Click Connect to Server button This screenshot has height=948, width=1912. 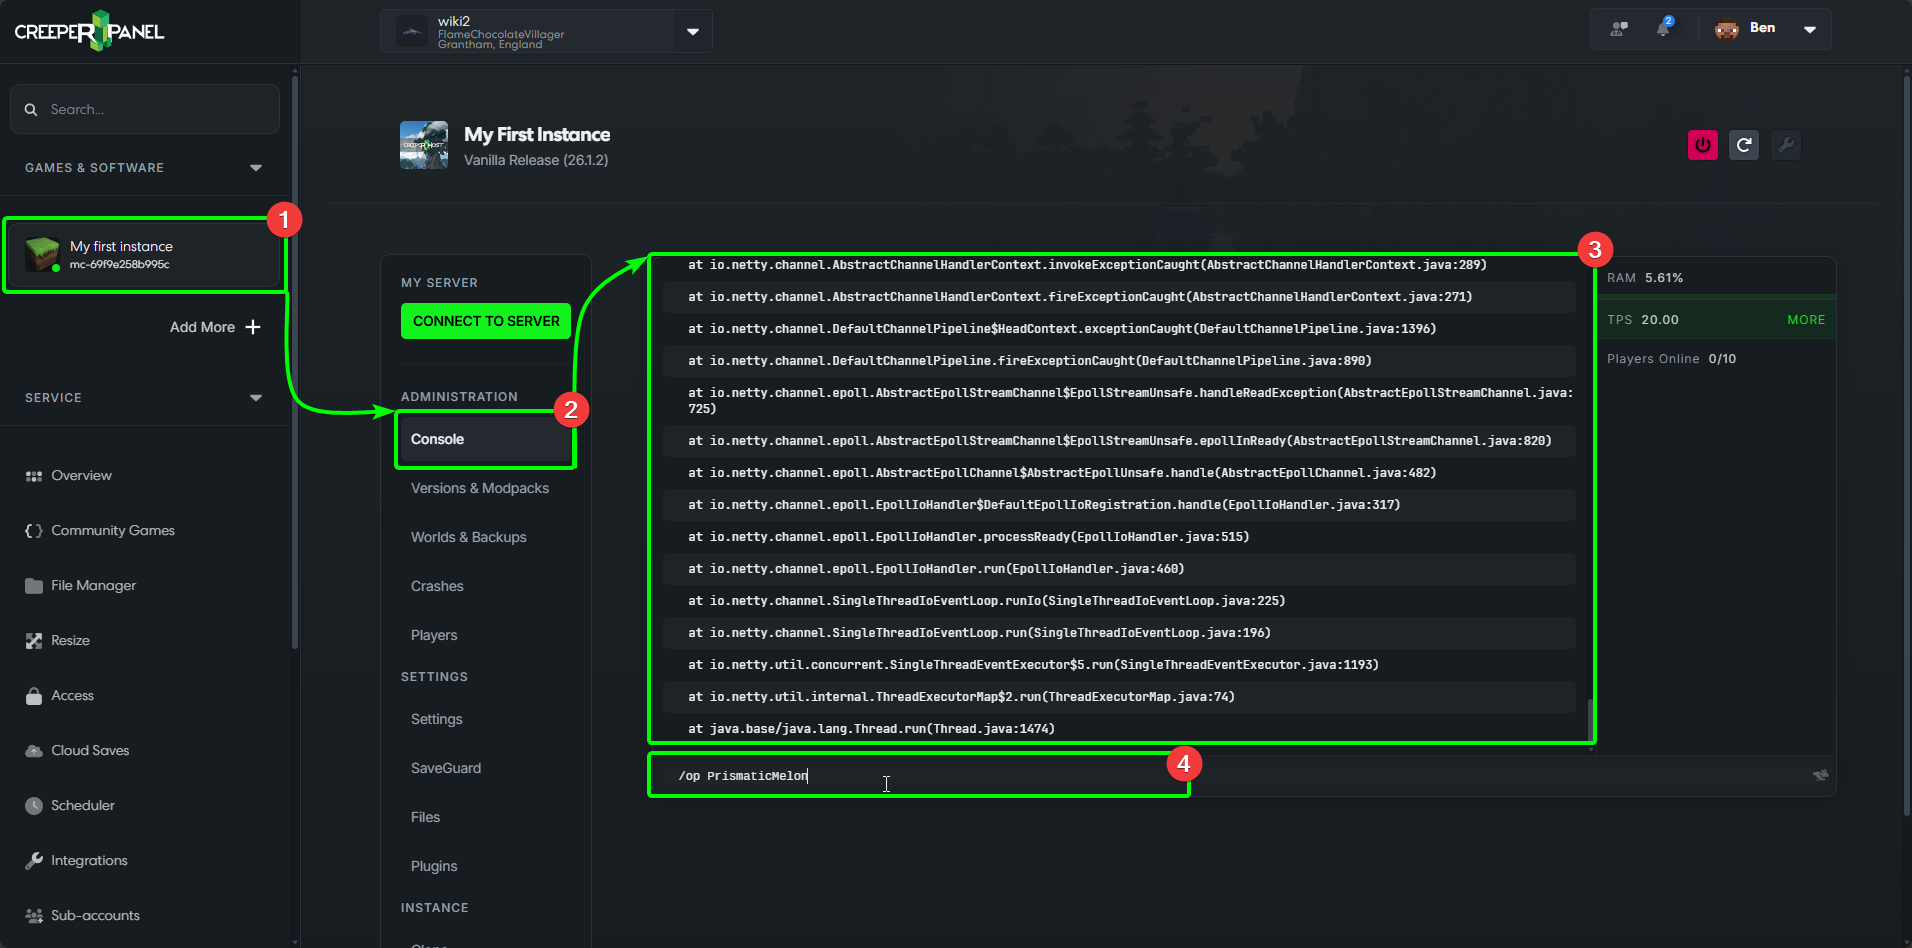coord(486,321)
